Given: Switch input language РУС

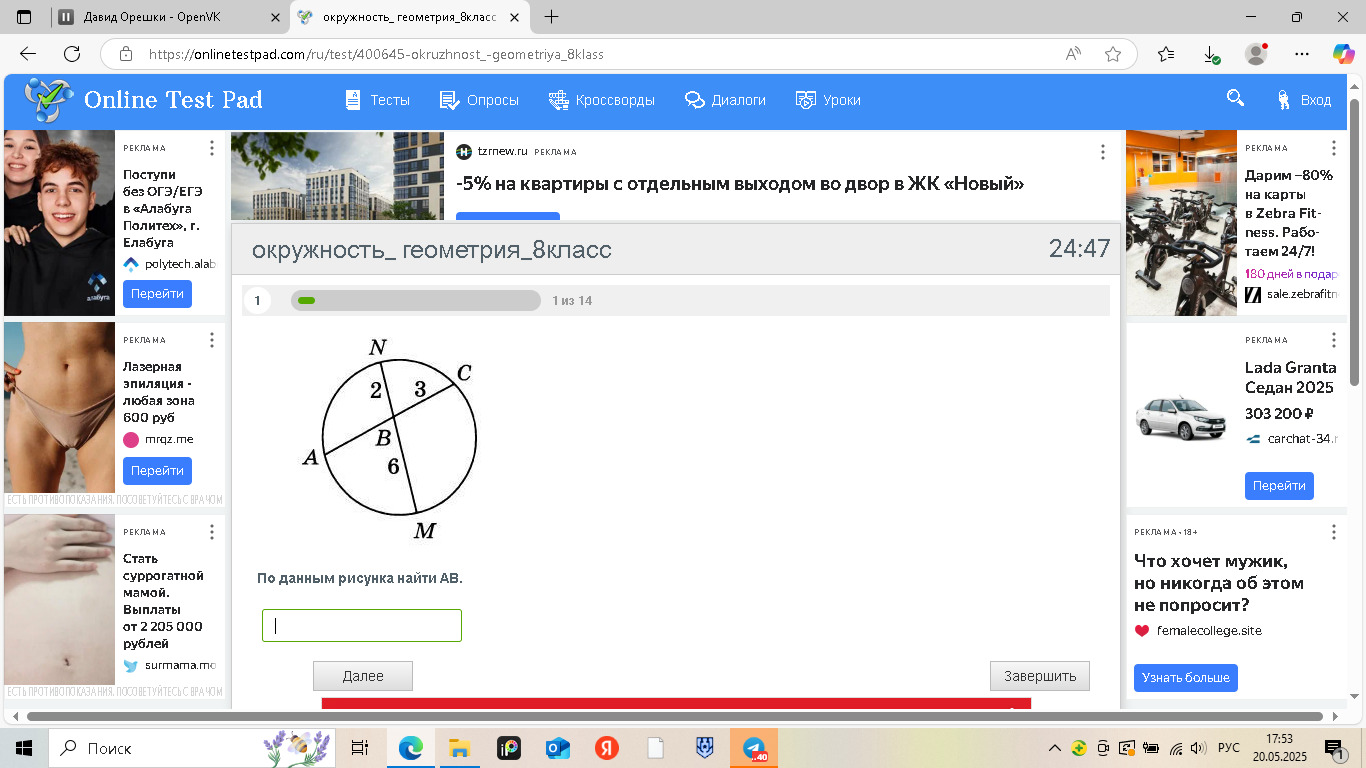Looking at the screenshot, I should coord(1228,748).
